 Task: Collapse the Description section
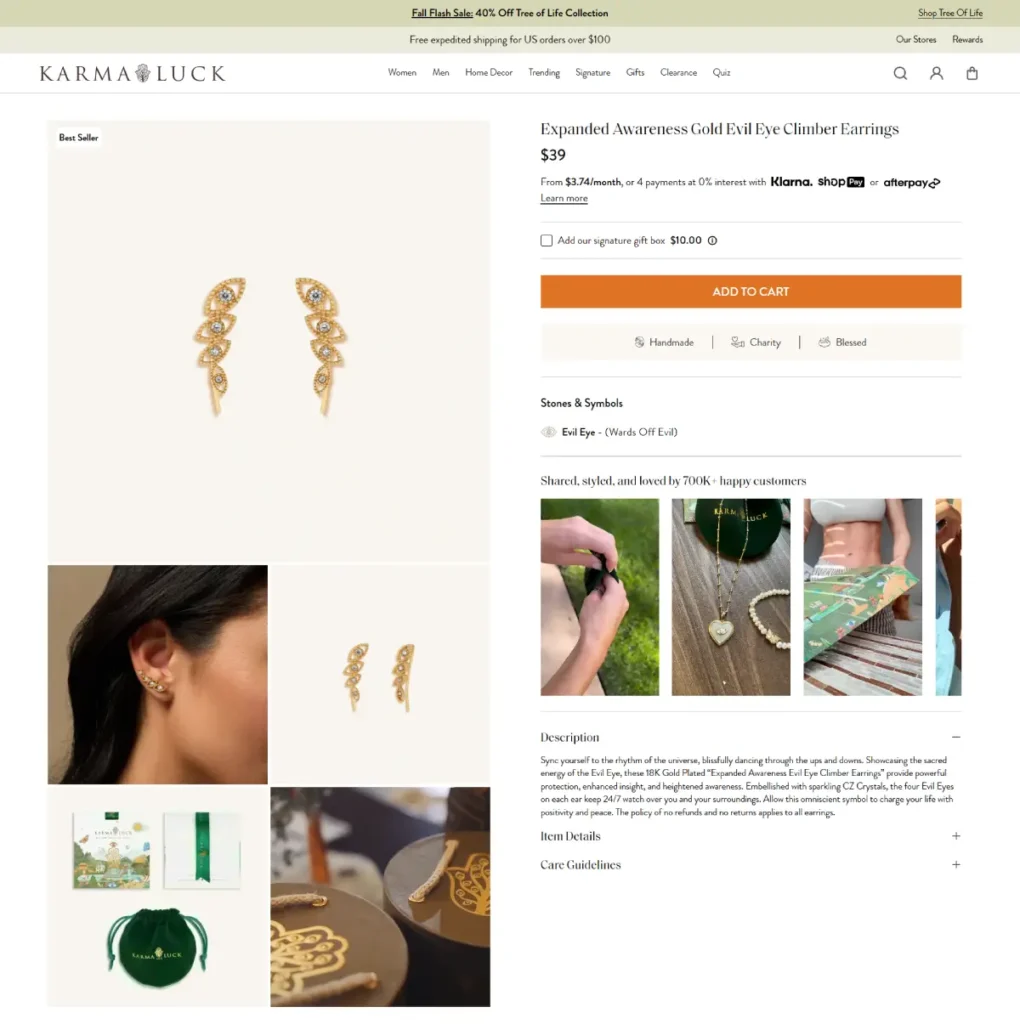956,737
